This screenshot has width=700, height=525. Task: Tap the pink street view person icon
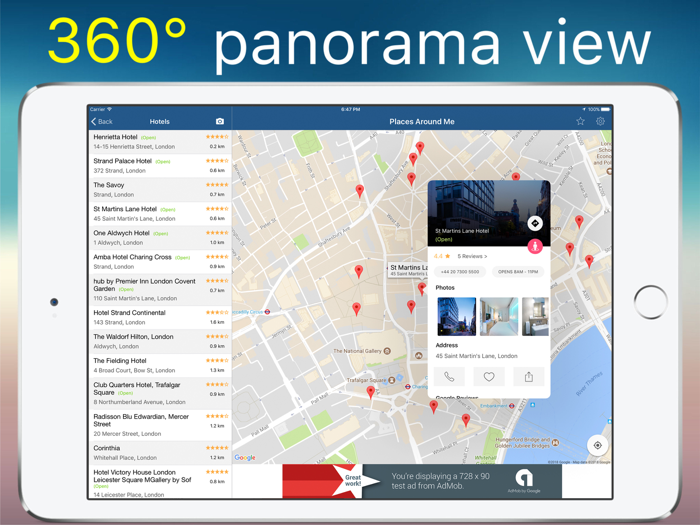click(x=535, y=246)
